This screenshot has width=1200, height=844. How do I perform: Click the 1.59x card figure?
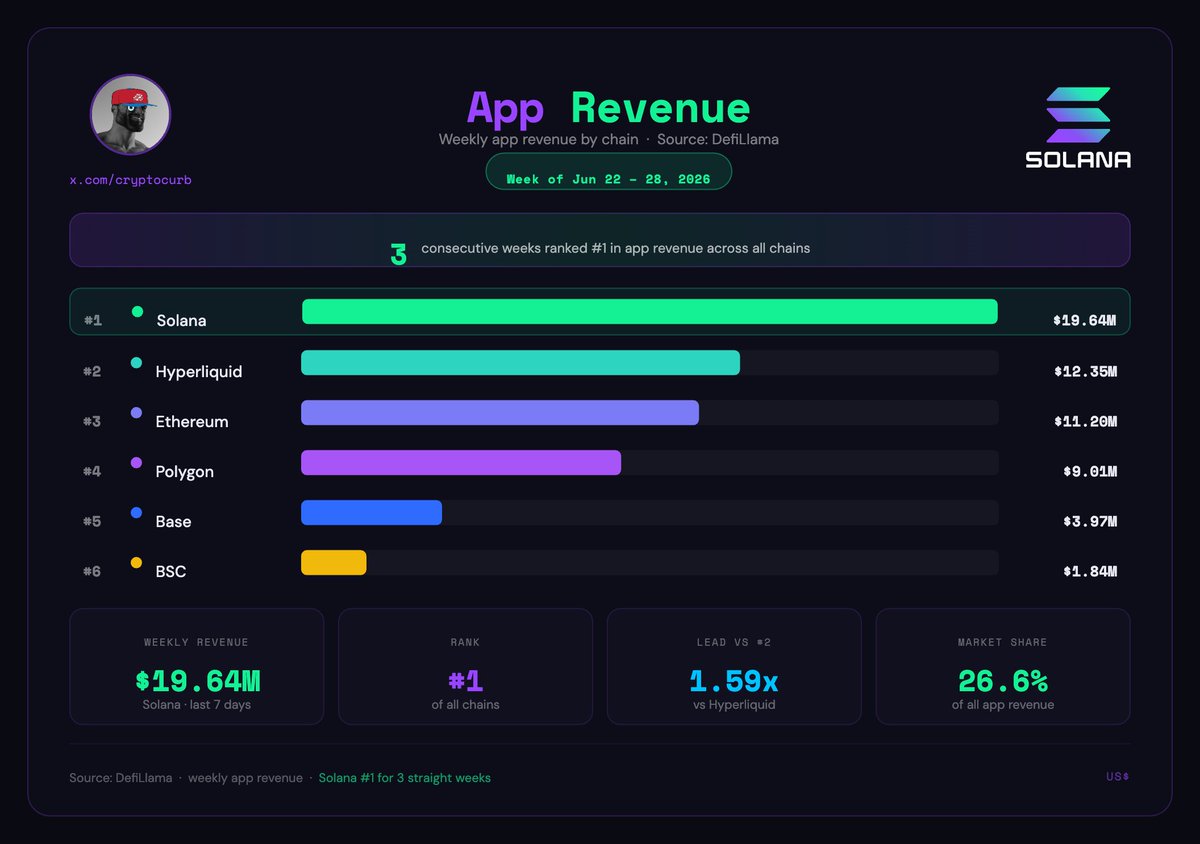pyautogui.click(x=734, y=681)
